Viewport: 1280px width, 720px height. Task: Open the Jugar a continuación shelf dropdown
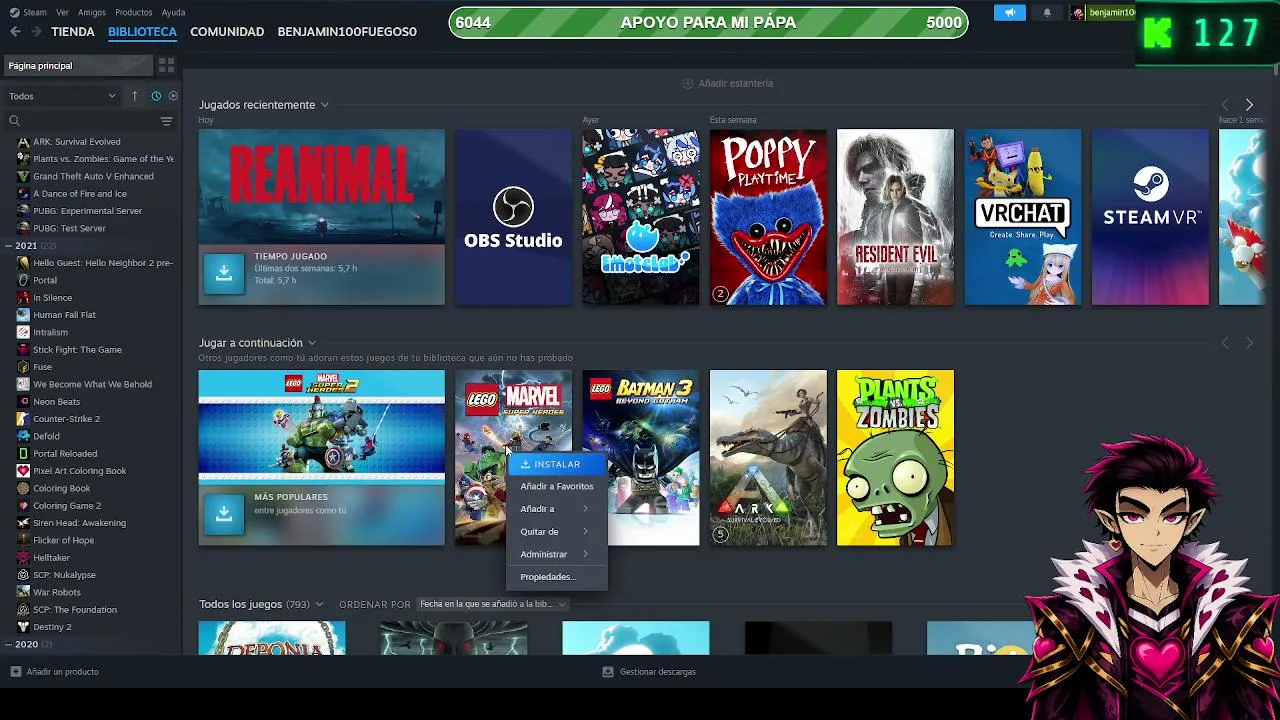pyautogui.click(x=311, y=343)
